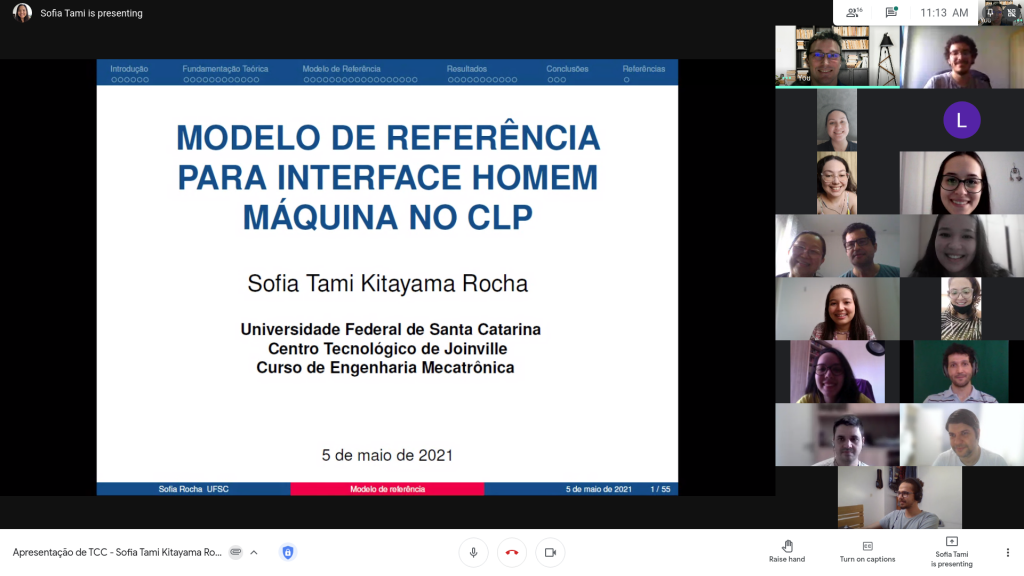Select the video tile showing two people together
This screenshot has height=576, width=1024.
point(837,246)
